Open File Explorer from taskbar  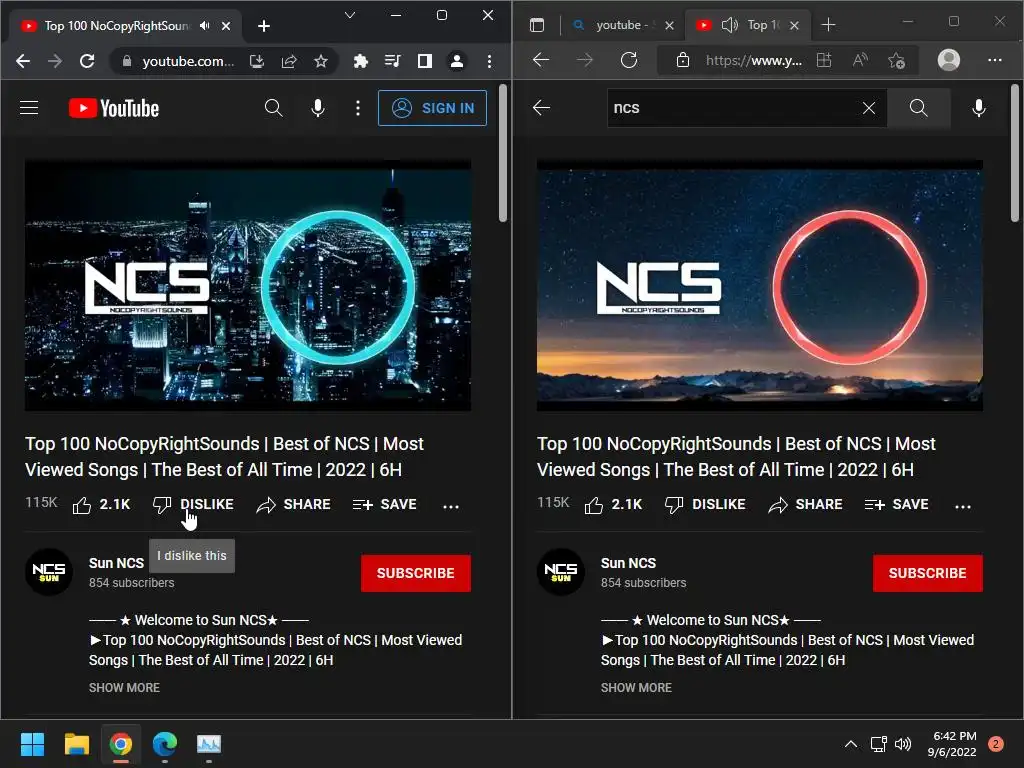tap(76, 744)
